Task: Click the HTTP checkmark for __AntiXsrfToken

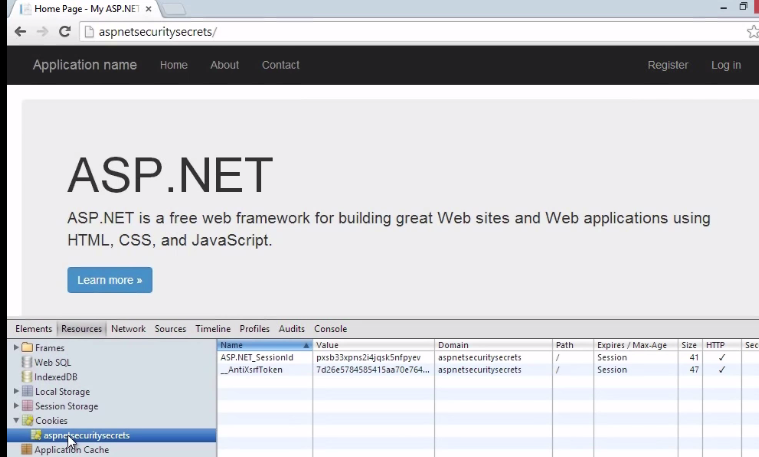Action: 722,369
